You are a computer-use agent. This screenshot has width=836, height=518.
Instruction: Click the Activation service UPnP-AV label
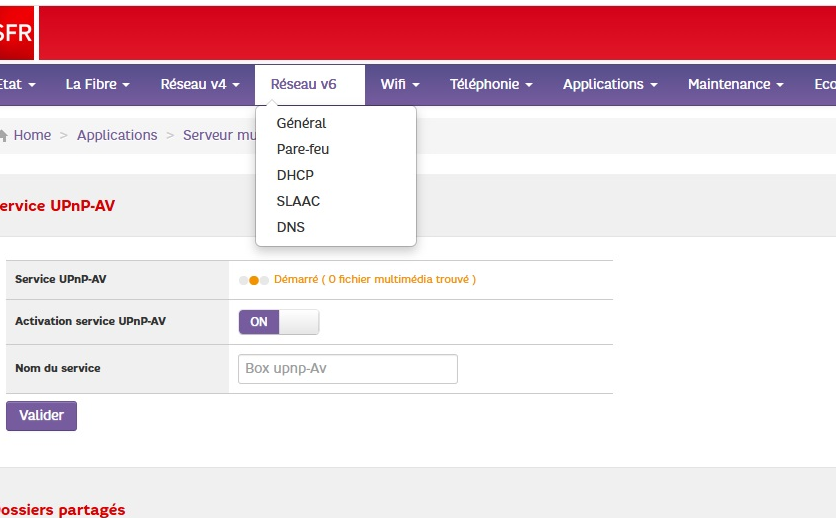tap(91, 321)
